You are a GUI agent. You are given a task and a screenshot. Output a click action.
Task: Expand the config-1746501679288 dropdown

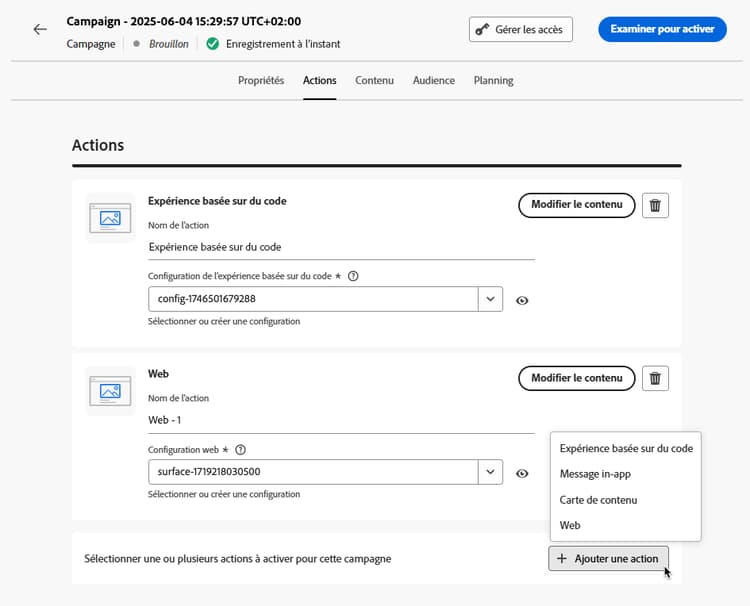click(490, 300)
